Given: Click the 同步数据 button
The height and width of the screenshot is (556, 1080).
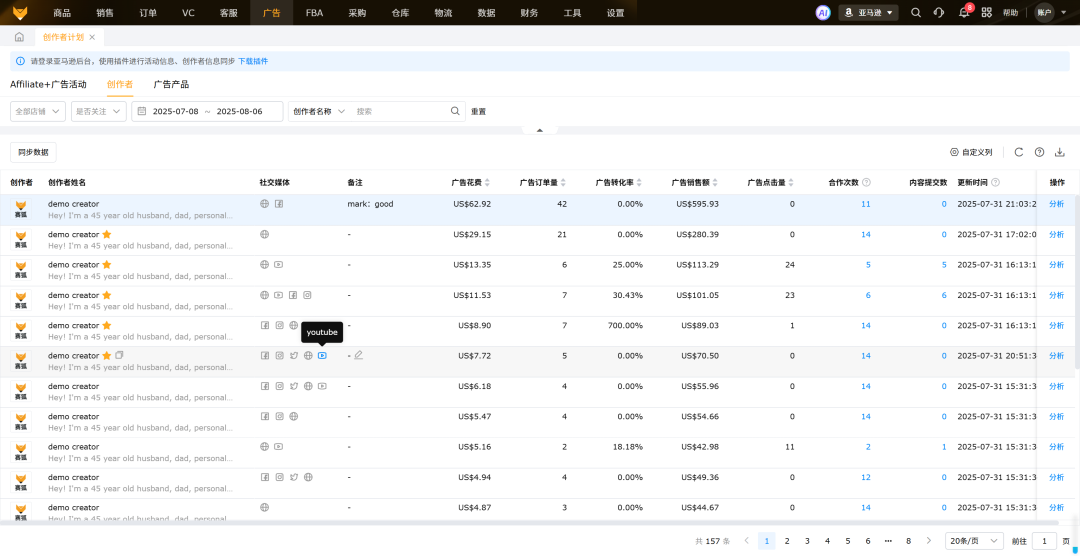Looking at the screenshot, I should click(x=33, y=152).
